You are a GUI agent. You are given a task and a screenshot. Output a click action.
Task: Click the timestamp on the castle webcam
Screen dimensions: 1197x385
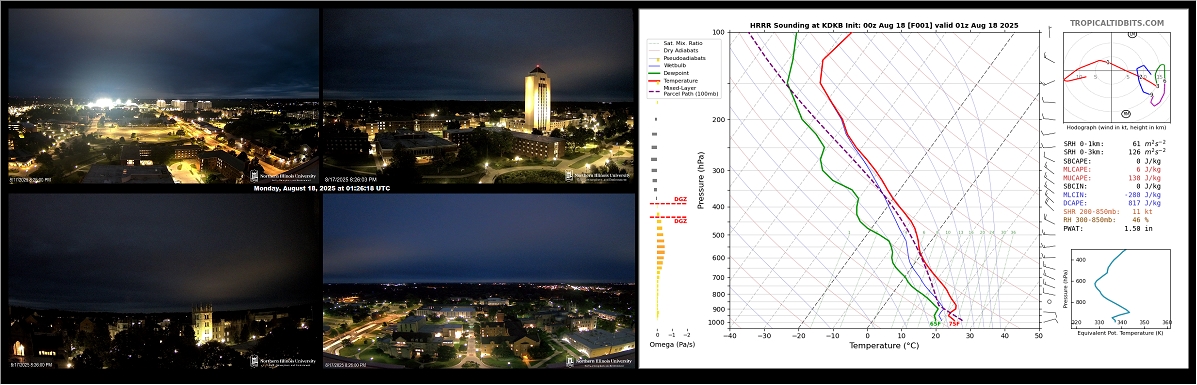coord(31,365)
